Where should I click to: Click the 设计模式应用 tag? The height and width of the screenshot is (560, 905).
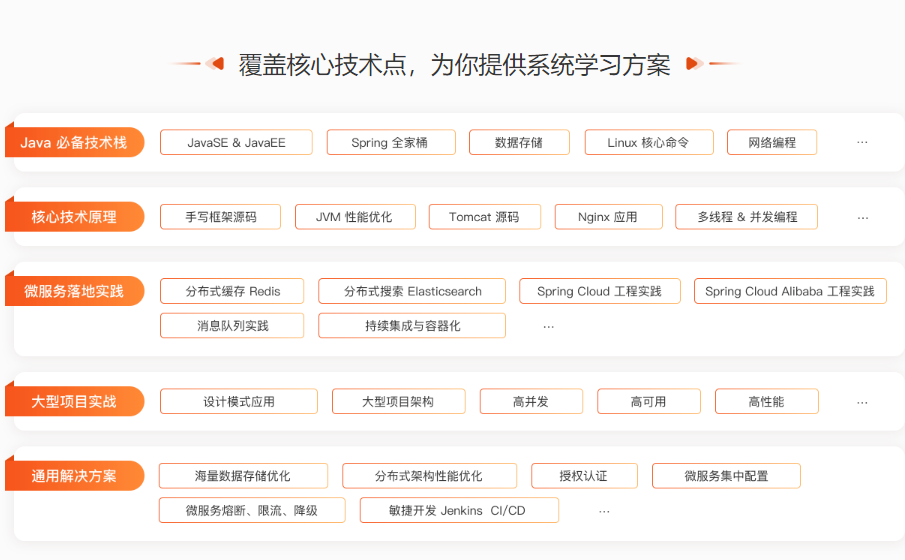pyautogui.click(x=238, y=401)
